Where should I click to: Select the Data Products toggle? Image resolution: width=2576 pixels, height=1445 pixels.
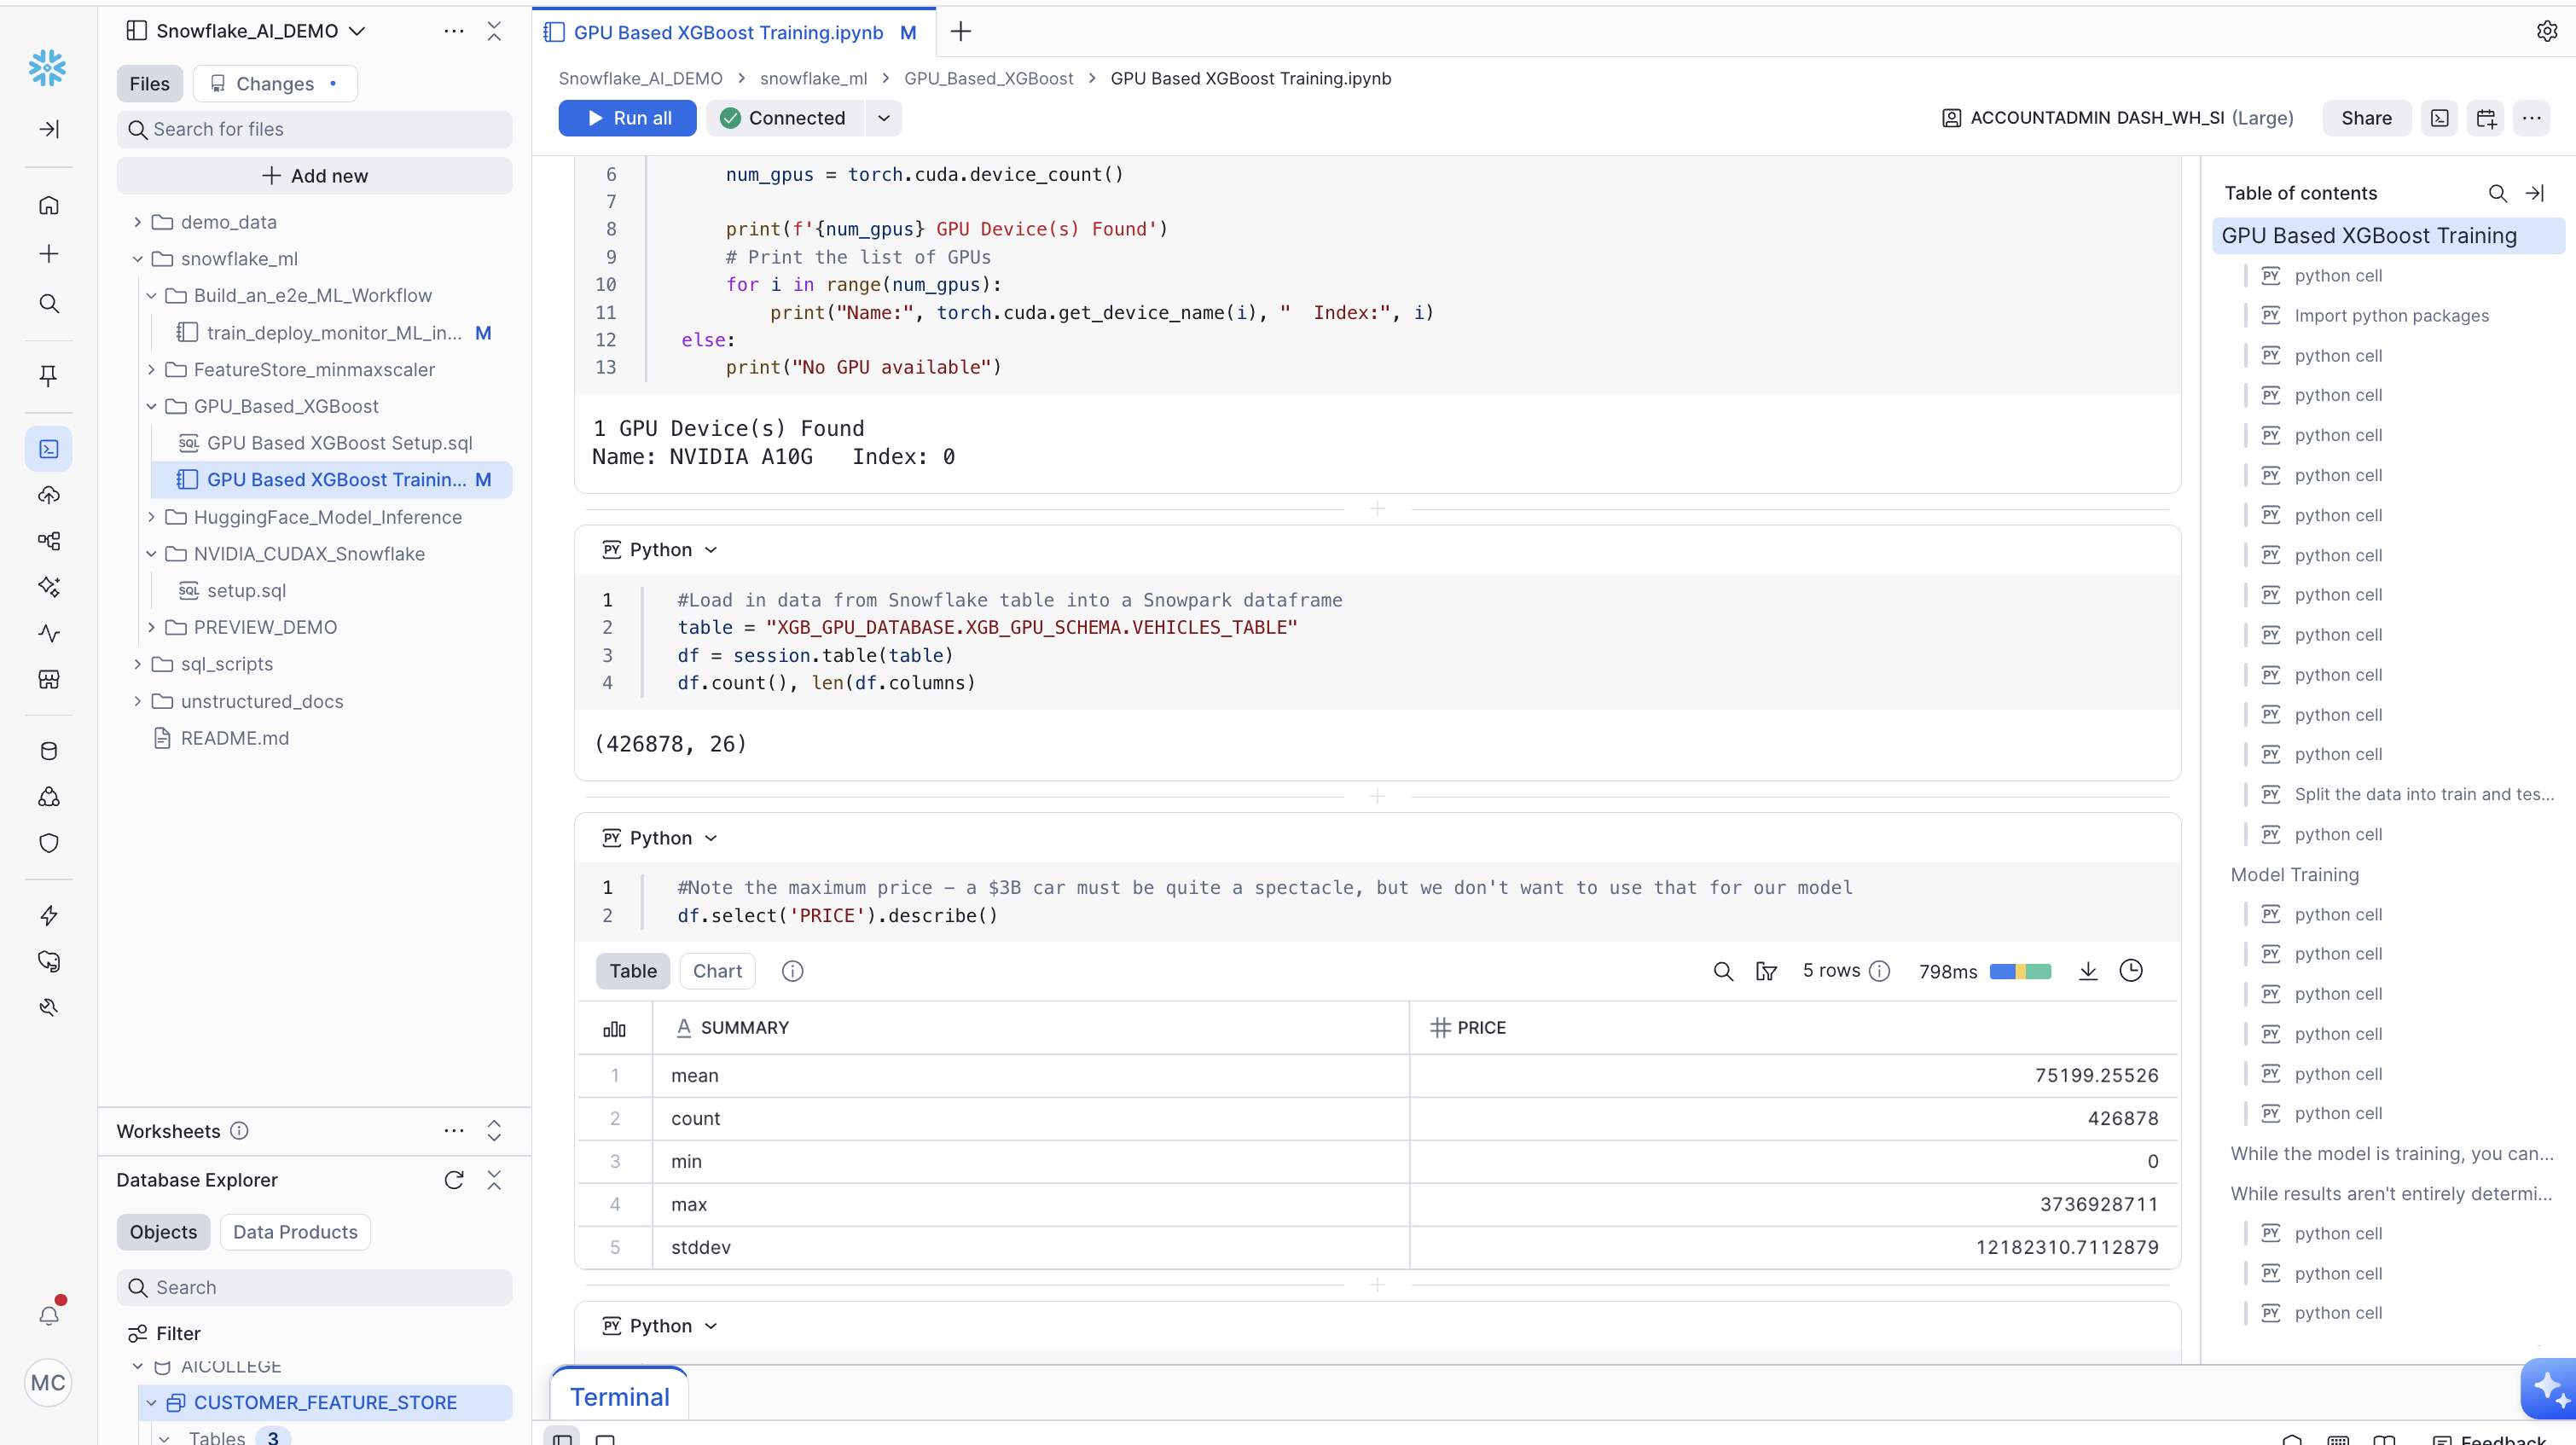[295, 1232]
